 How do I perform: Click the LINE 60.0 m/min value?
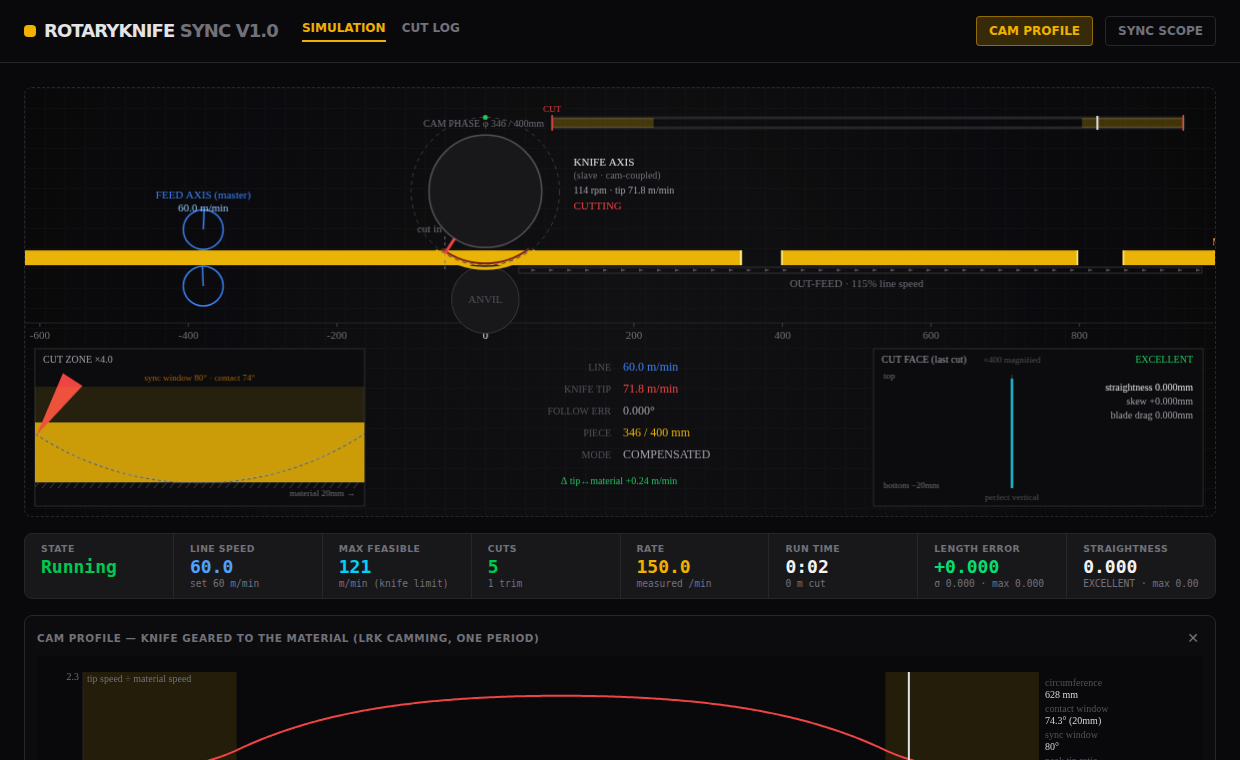point(650,367)
